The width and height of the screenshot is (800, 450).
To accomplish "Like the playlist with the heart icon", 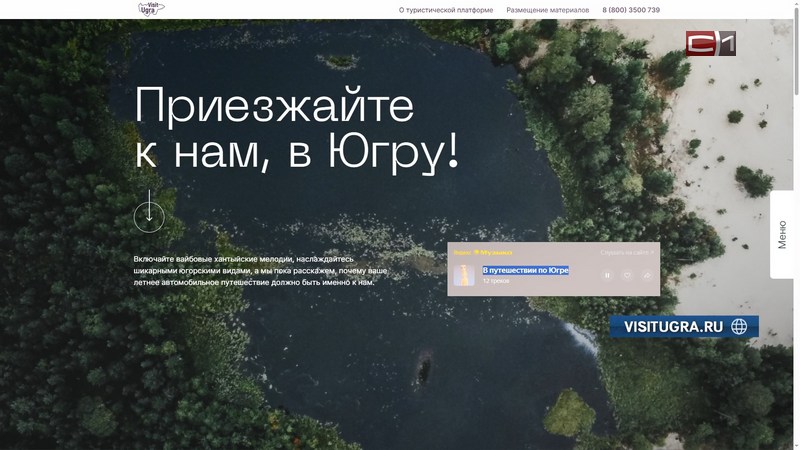I will pyautogui.click(x=627, y=276).
